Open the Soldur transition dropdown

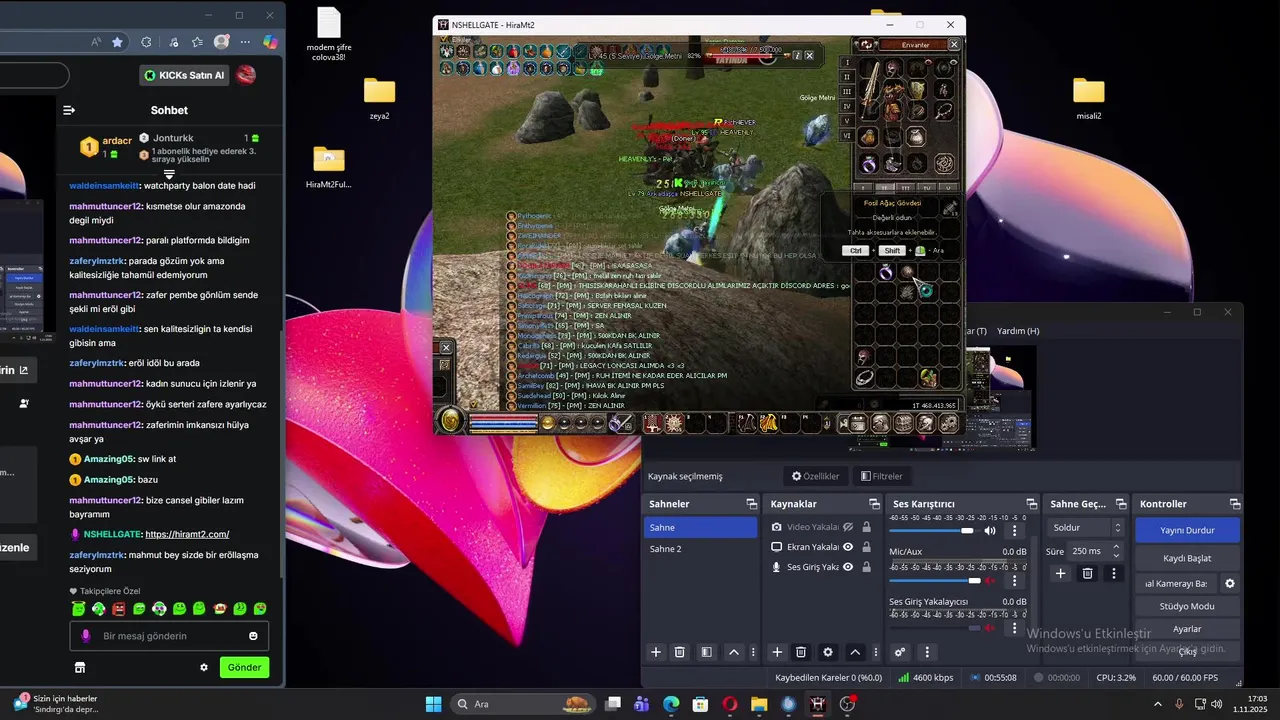tap(1086, 527)
